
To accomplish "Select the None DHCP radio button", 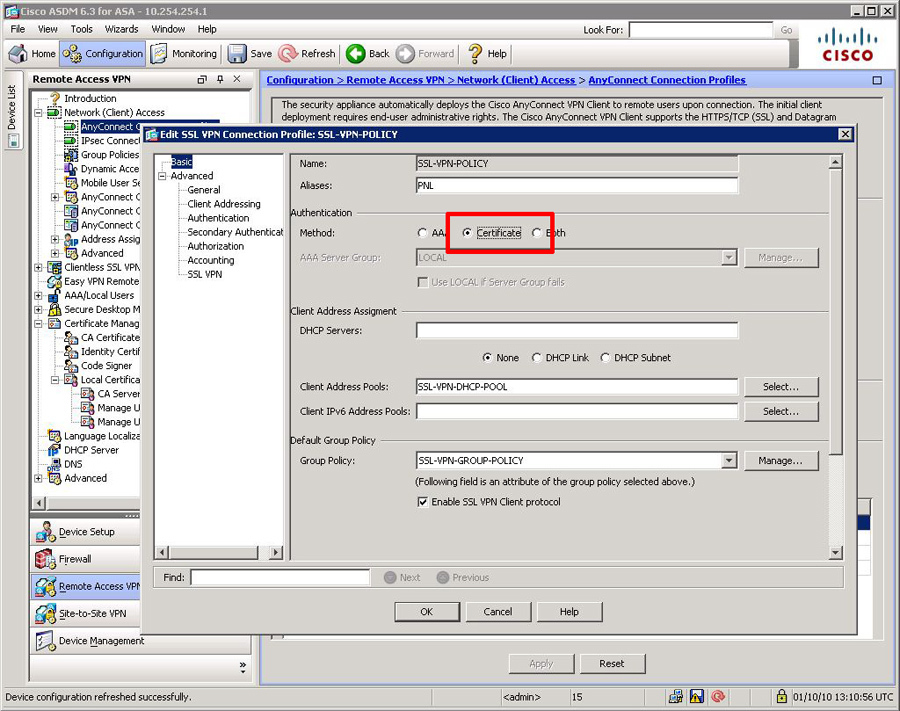I will (487, 358).
